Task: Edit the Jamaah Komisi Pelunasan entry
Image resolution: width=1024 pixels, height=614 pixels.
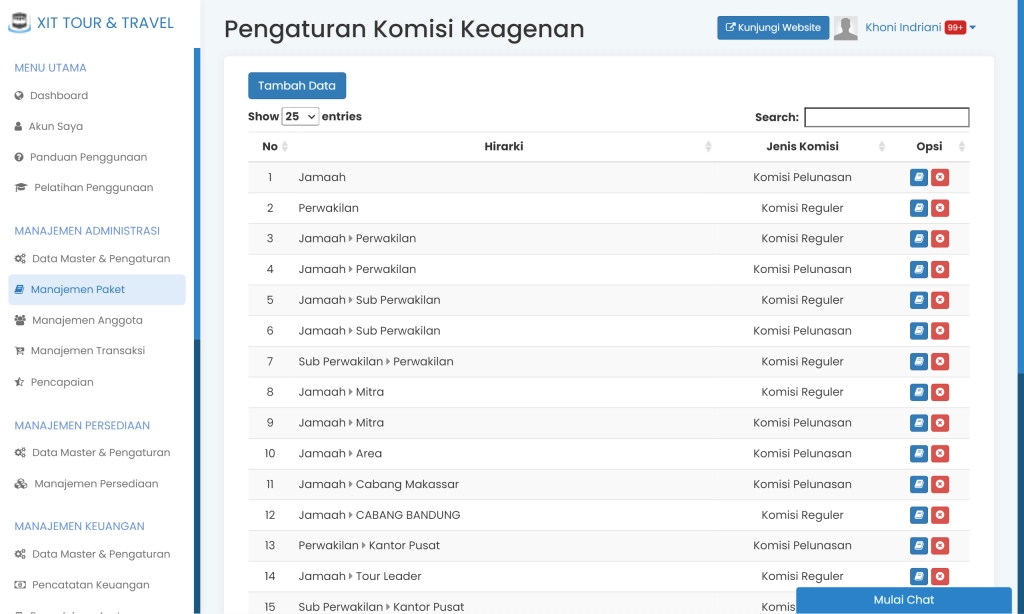Action: click(x=918, y=177)
